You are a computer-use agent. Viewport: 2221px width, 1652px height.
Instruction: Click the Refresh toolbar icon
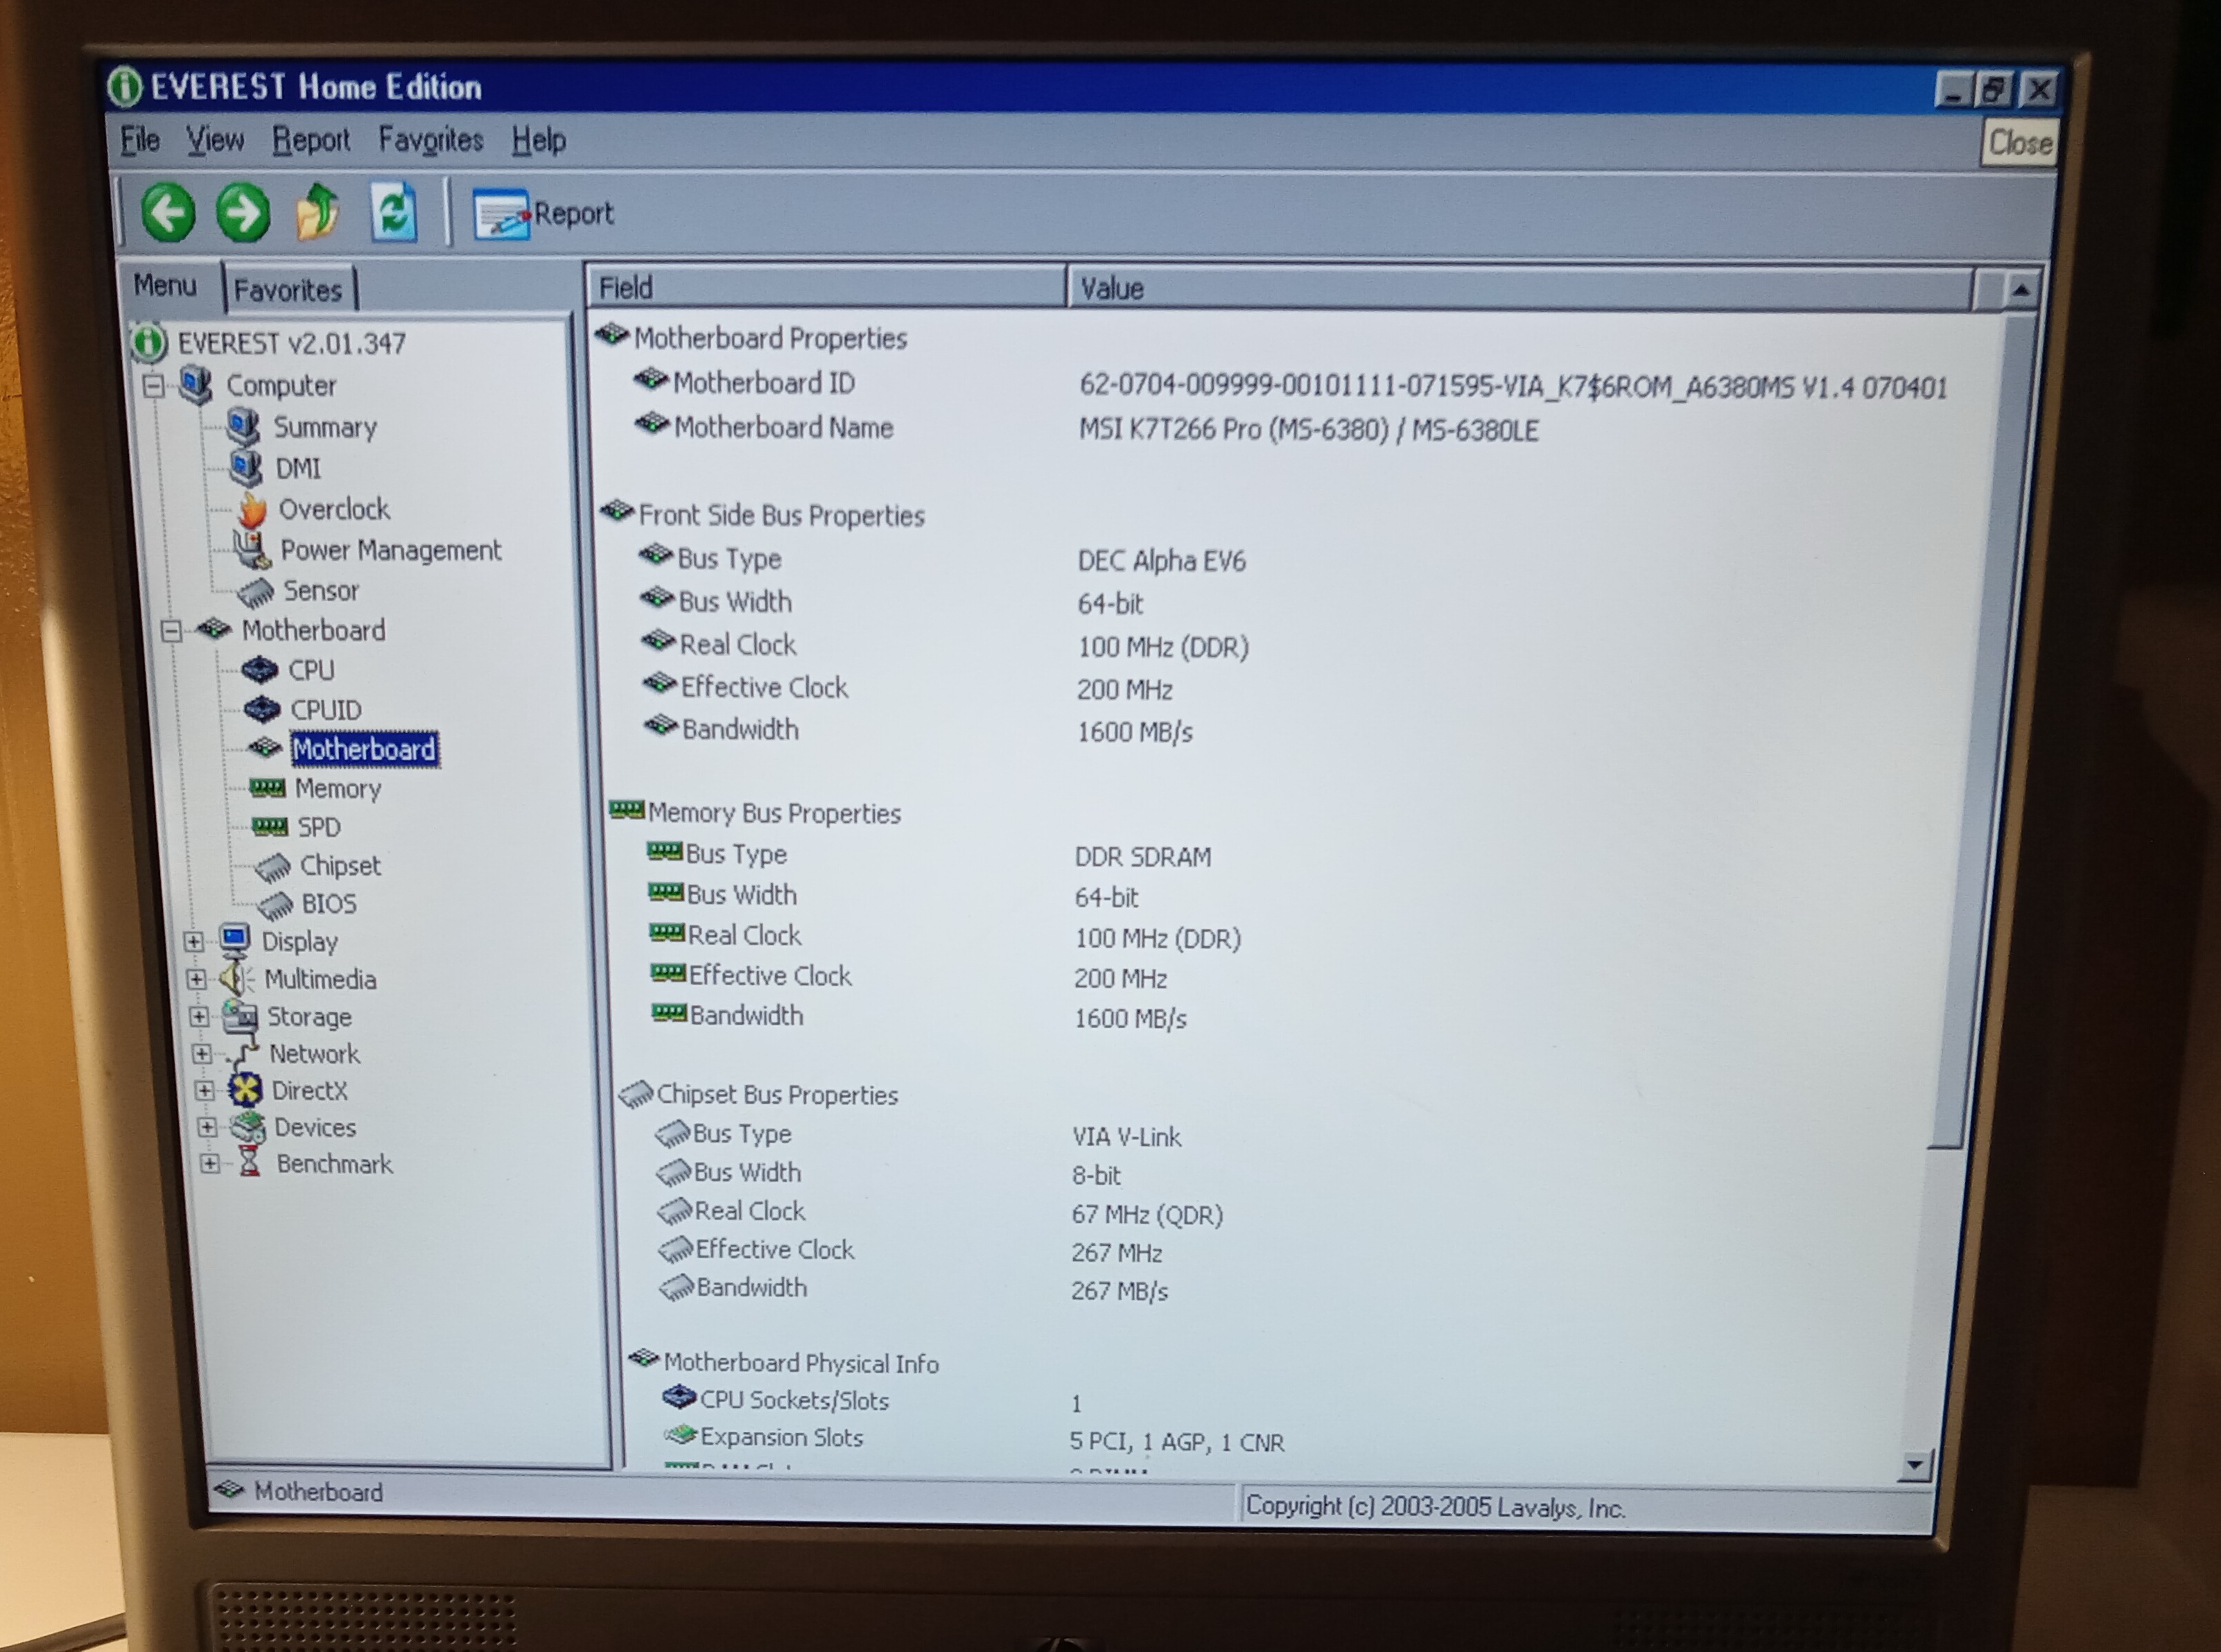point(393,212)
